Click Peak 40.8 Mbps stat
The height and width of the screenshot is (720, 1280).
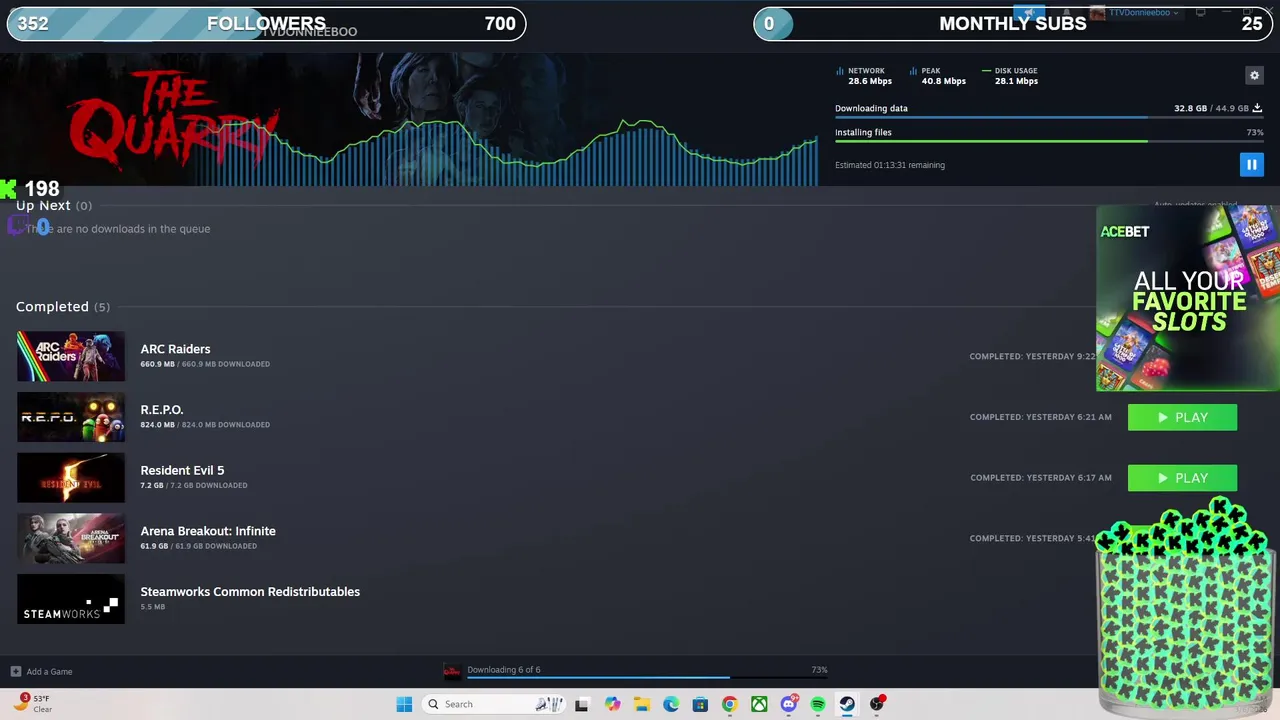[937, 76]
